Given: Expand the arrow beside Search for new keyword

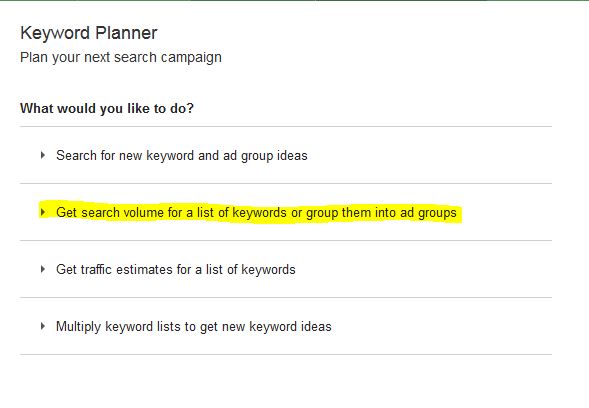Looking at the screenshot, I should click(43, 155).
